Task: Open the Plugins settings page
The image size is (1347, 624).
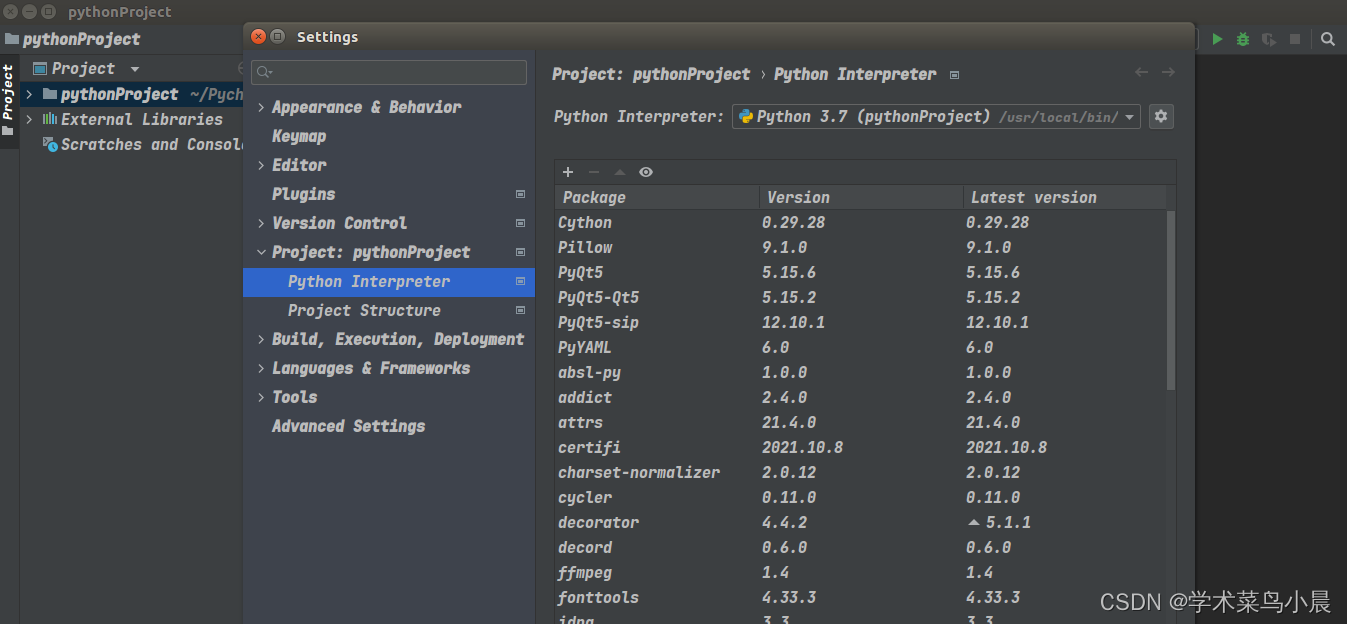Action: [x=303, y=194]
